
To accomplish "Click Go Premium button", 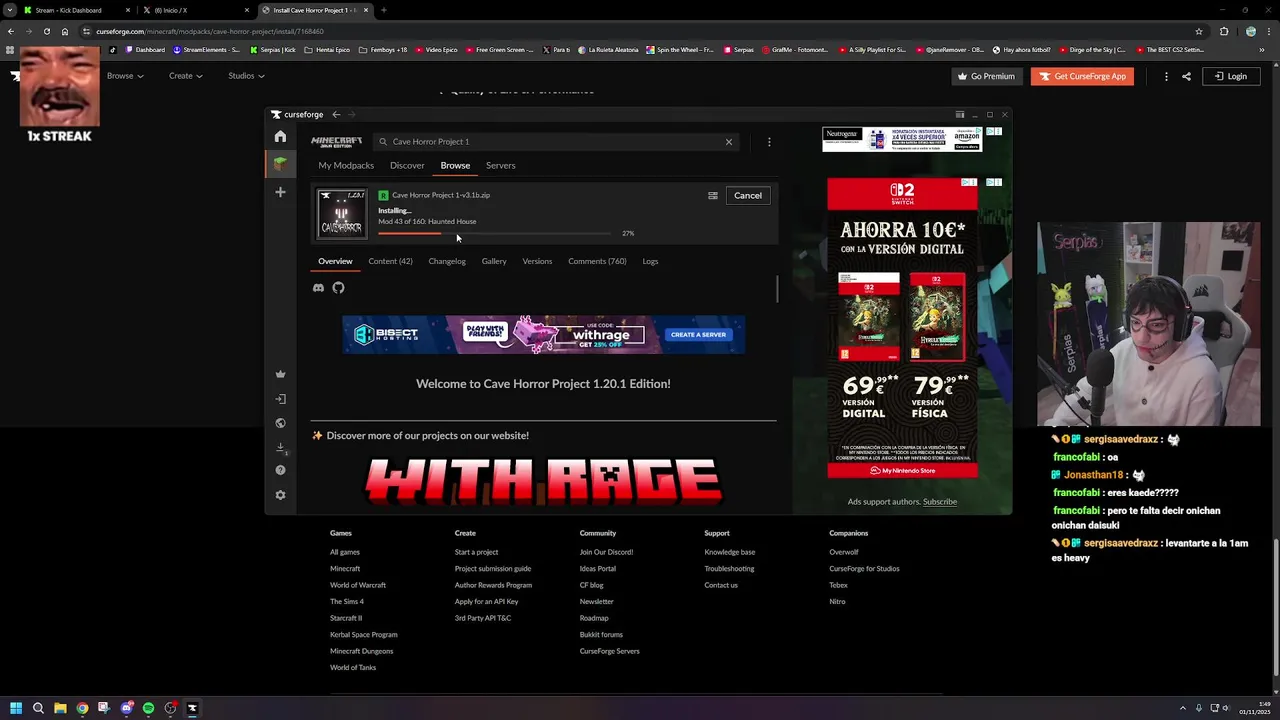I will pyautogui.click(x=986, y=76).
